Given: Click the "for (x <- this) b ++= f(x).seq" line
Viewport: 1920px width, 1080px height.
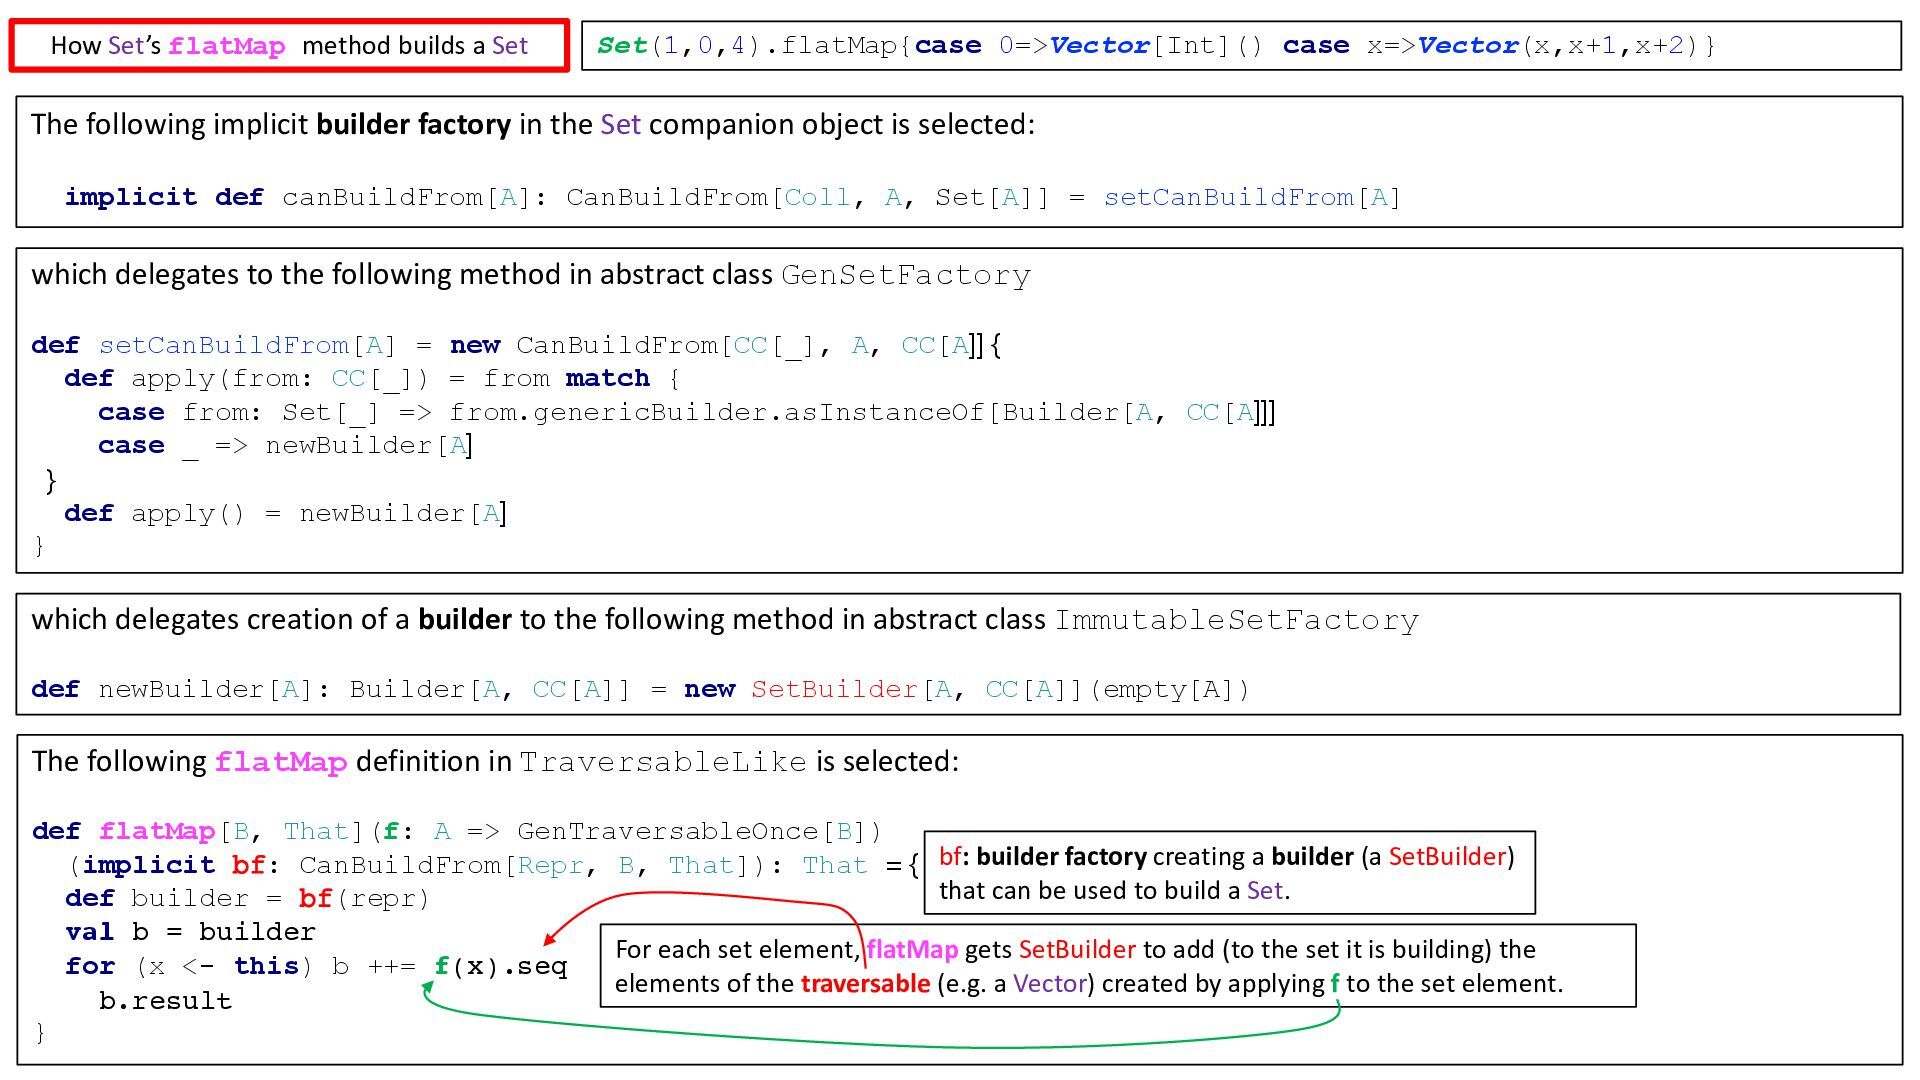Looking at the screenshot, I should pyautogui.click(x=316, y=967).
